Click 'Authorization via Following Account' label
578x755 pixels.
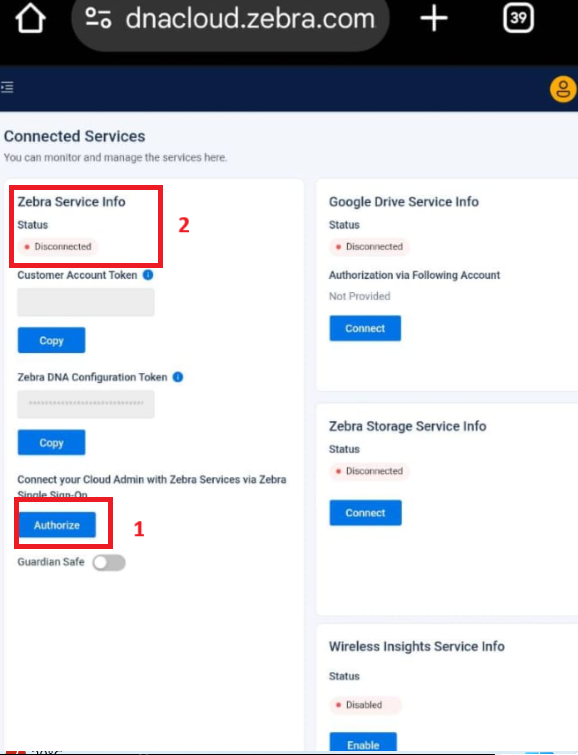(x=414, y=275)
